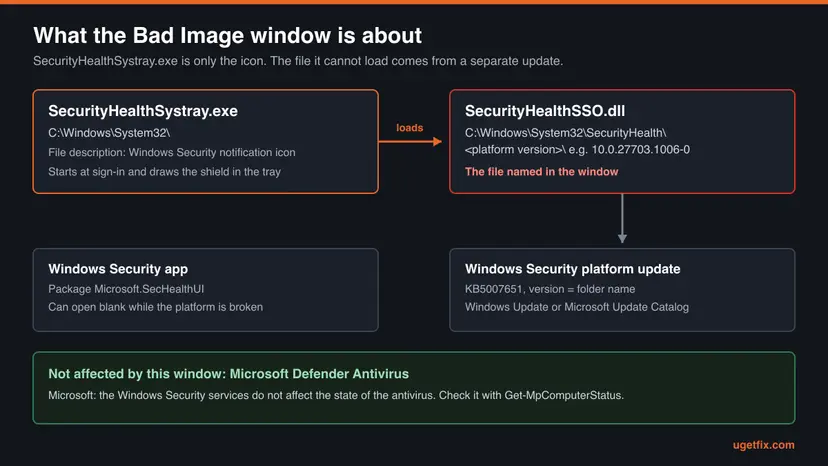Click the '<platform version>\ e.g. 10.0.27703.1006-0' line
828x466 pixels.
(x=577, y=150)
